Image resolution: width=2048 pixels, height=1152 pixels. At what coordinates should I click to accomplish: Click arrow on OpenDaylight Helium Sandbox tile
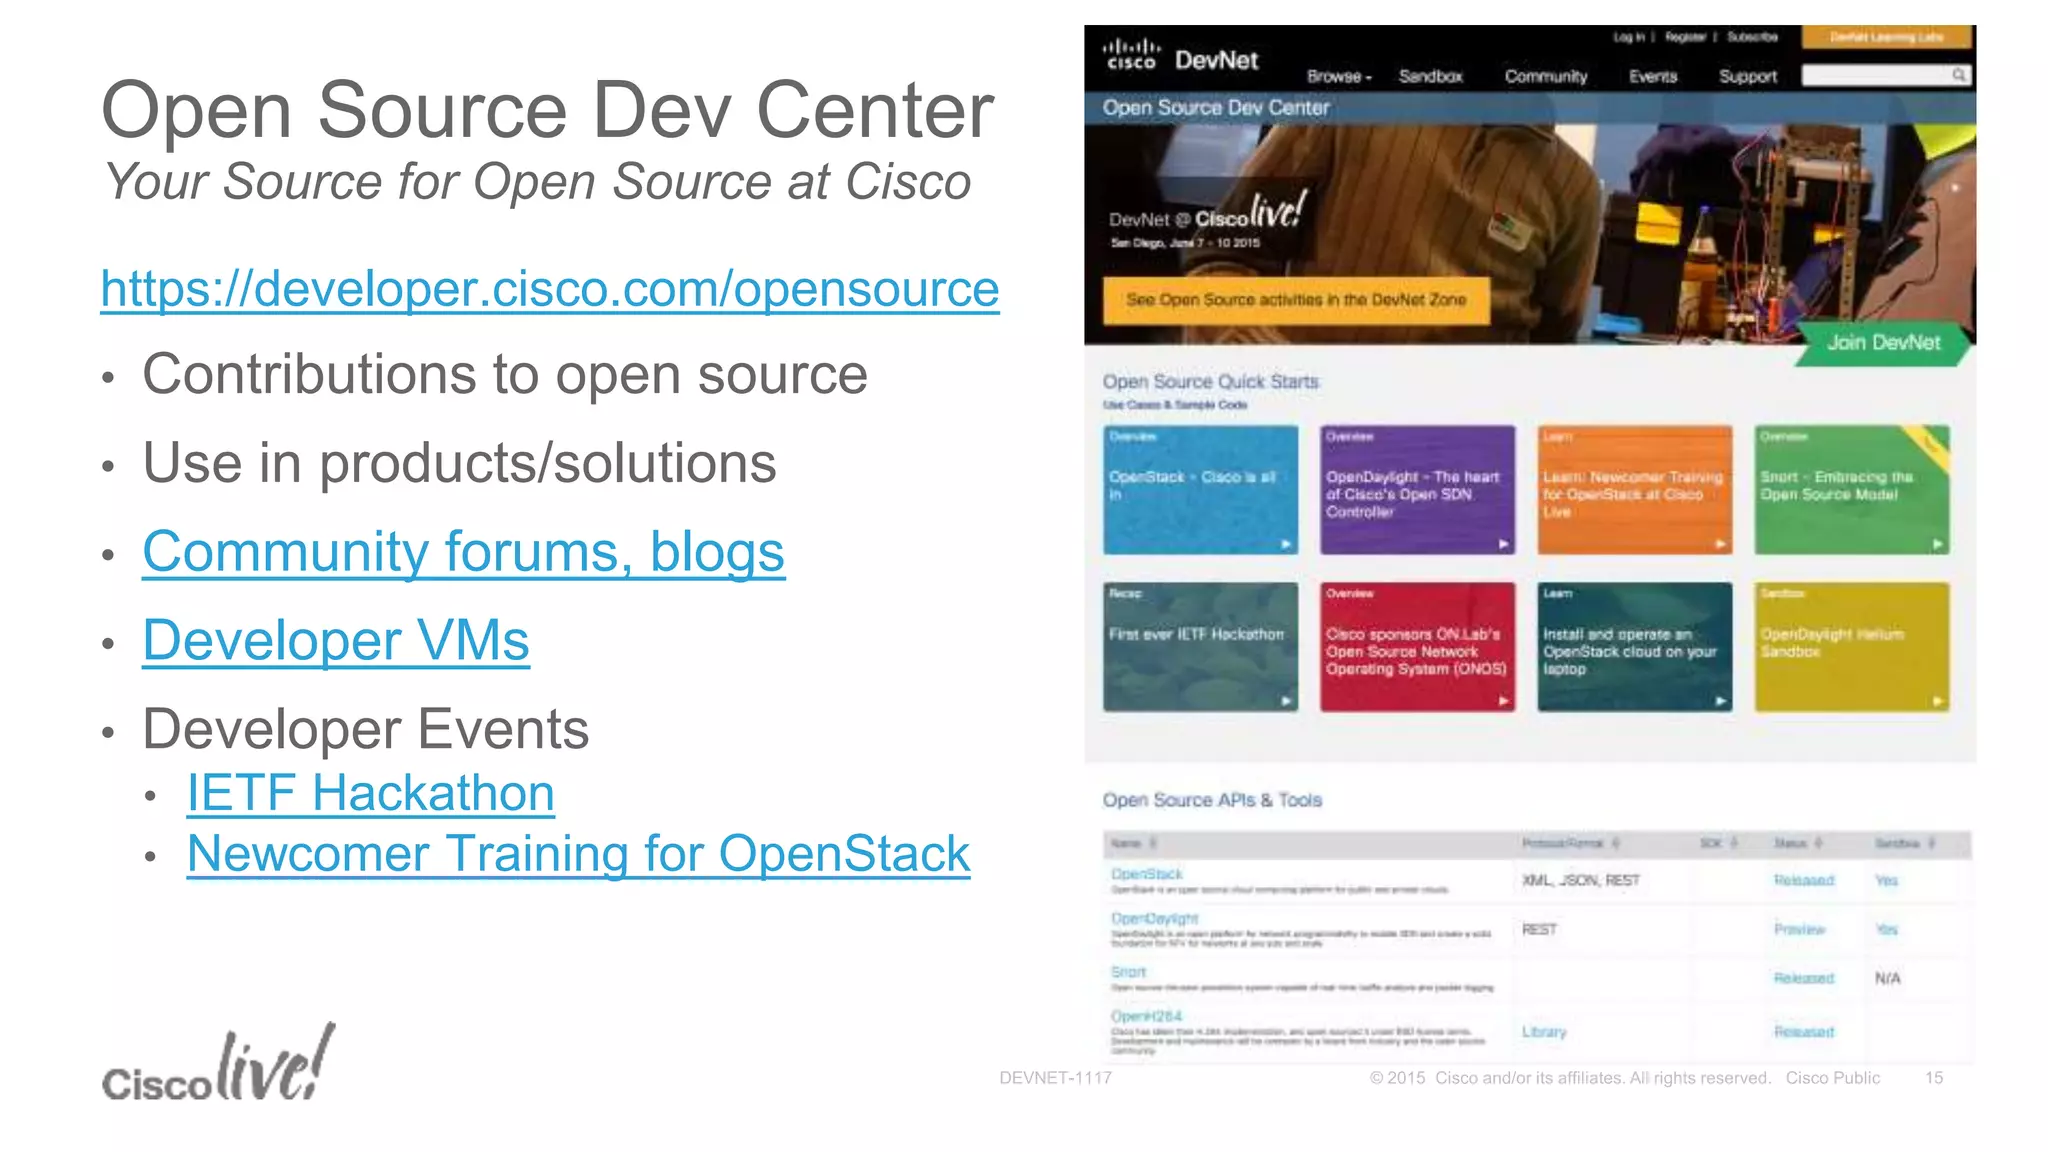pos(1937,701)
